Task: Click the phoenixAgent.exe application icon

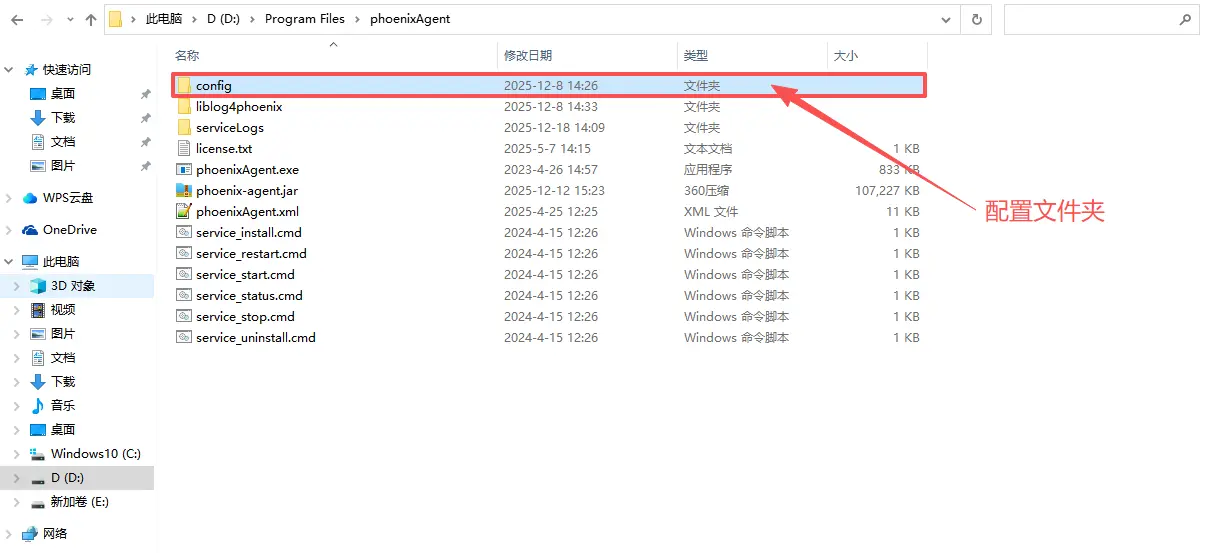Action: click(183, 170)
